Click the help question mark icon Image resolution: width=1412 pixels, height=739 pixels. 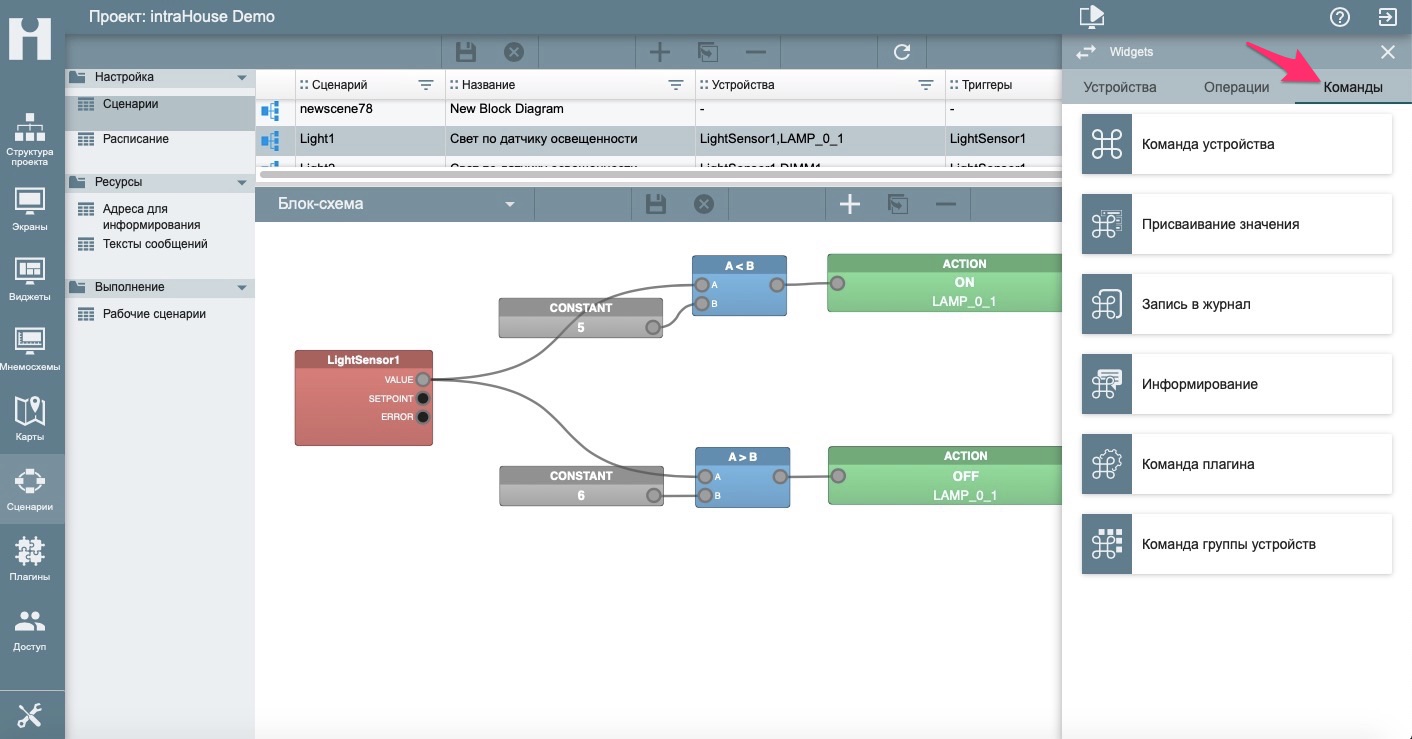[x=1340, y=17]
